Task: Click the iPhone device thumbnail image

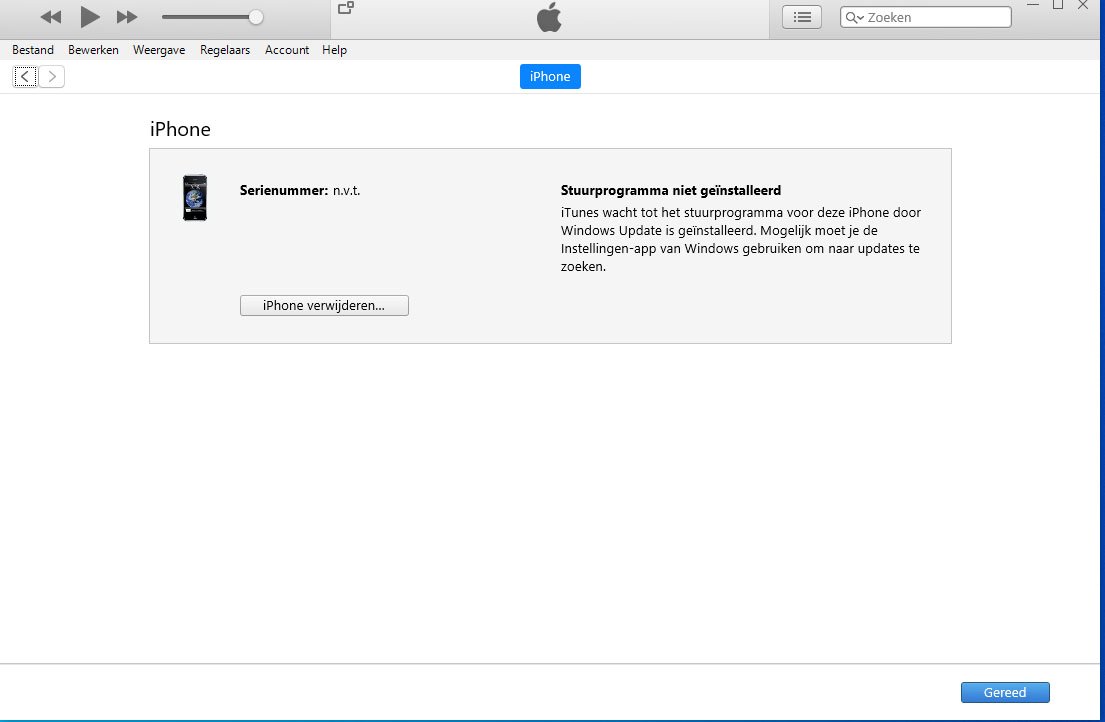Action: click(195, 198)
